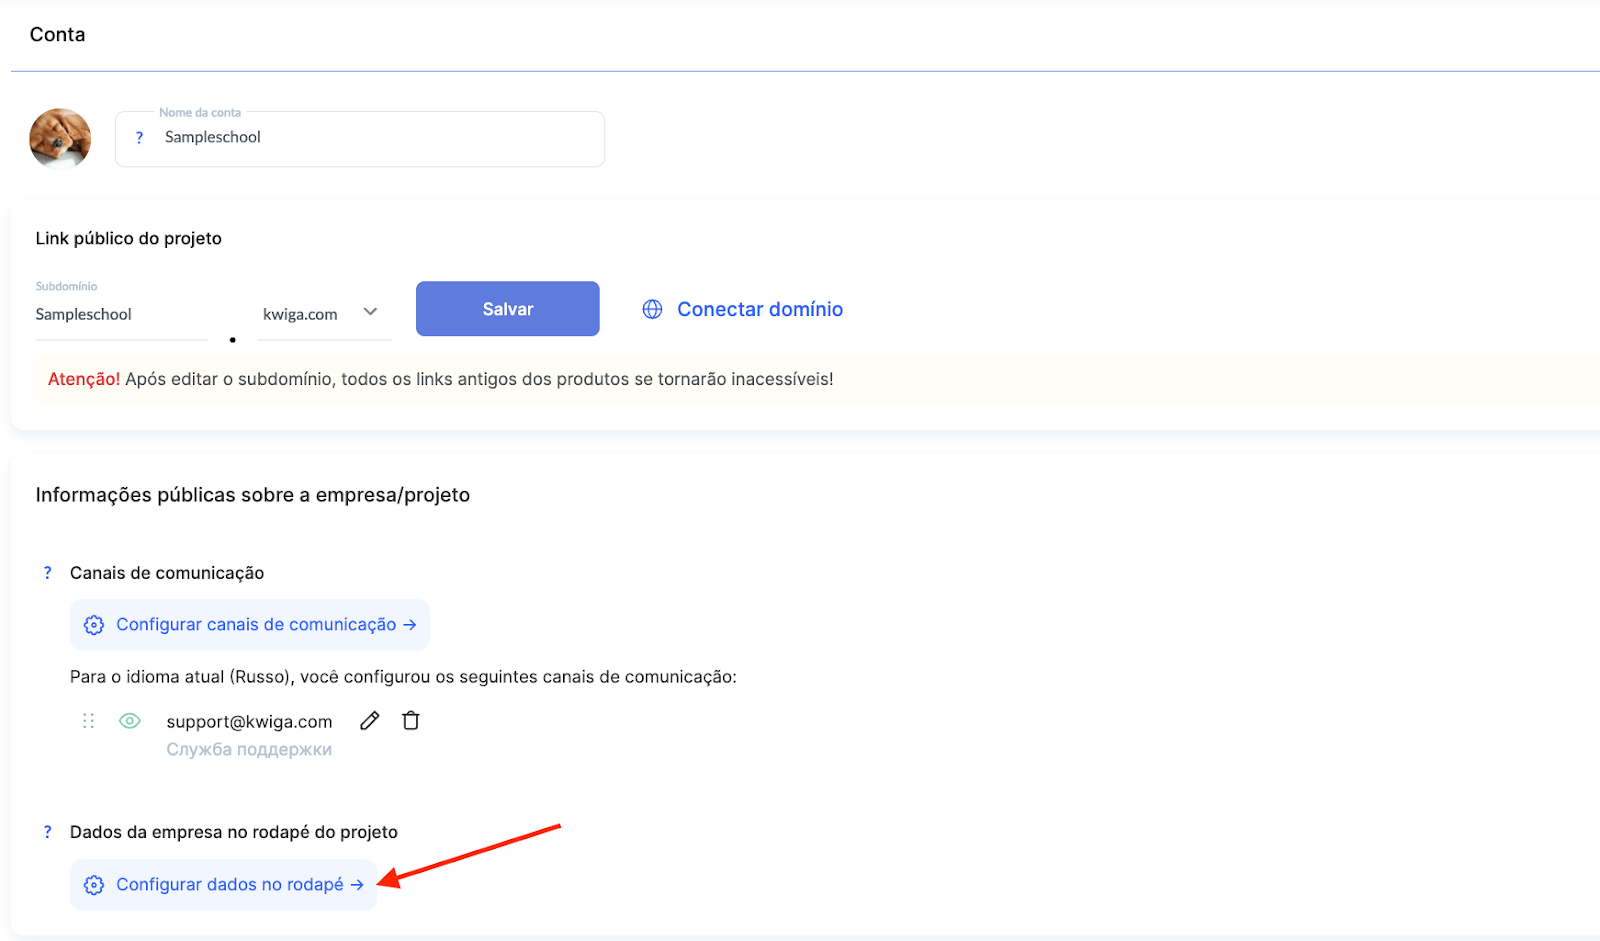Click the help icon next to Canais de comunicação

(x=47, y=573)
